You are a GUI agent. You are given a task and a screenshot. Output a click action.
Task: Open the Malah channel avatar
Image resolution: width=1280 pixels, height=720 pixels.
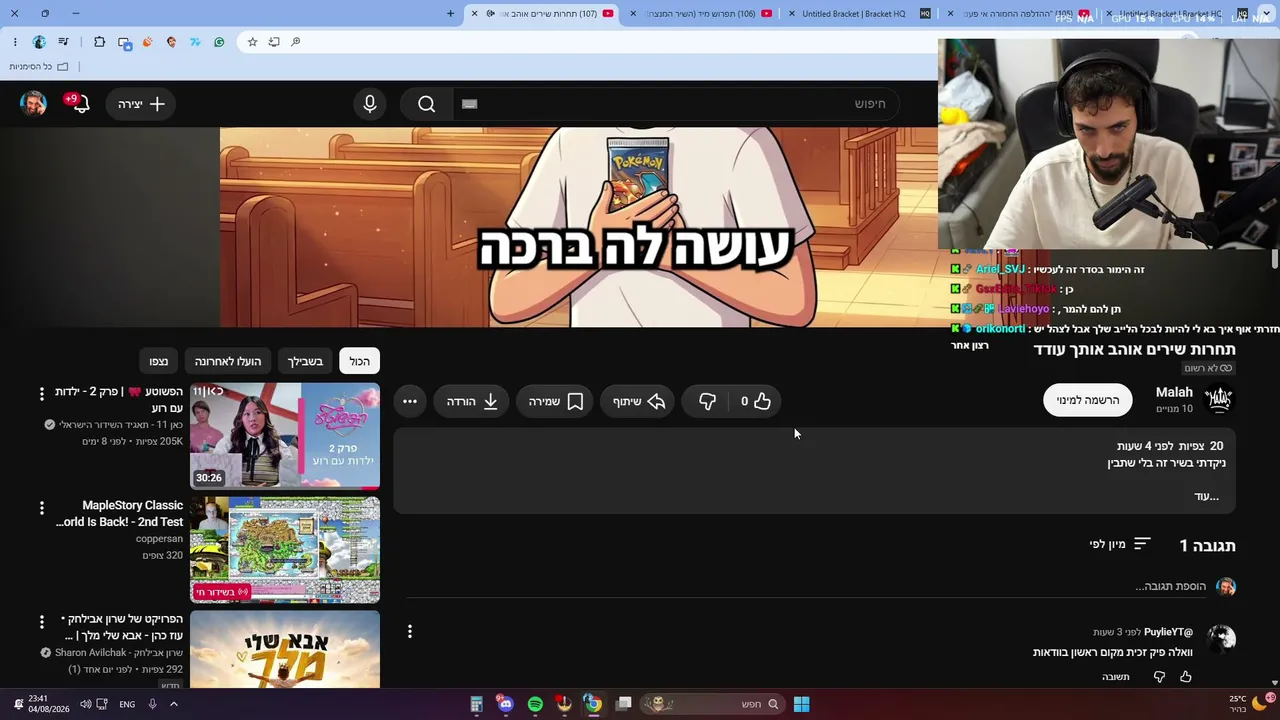[1219, 400]
